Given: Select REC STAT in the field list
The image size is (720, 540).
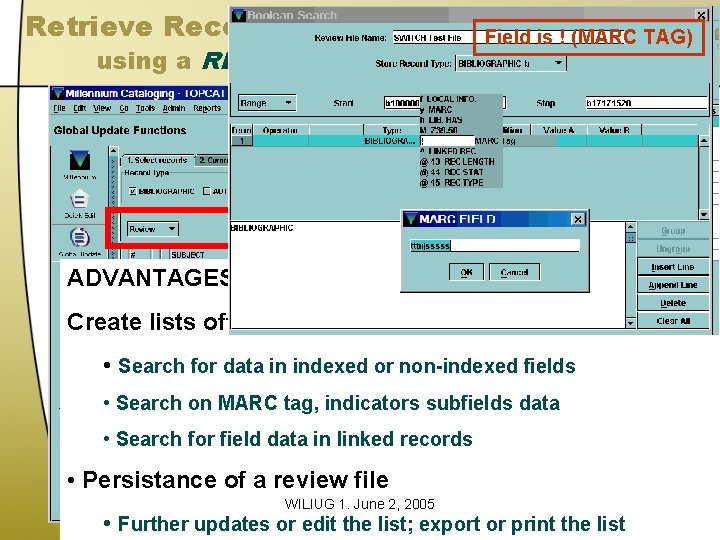Looking at the screenshot, I should [x=463, y=172].
